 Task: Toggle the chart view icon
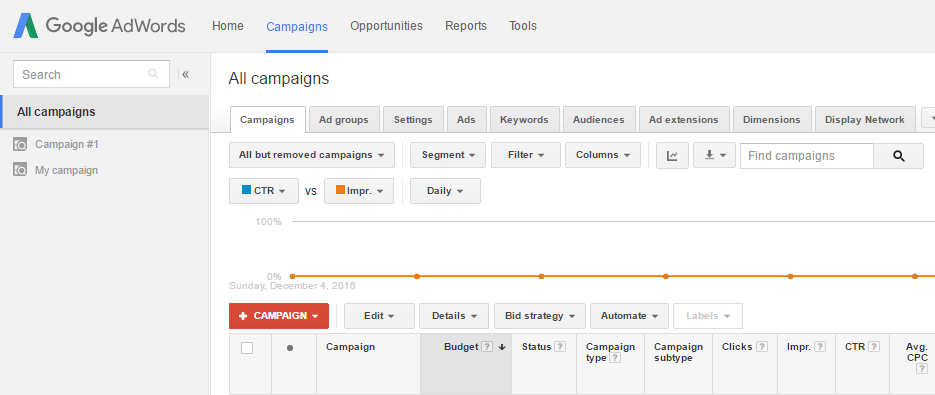672,155
